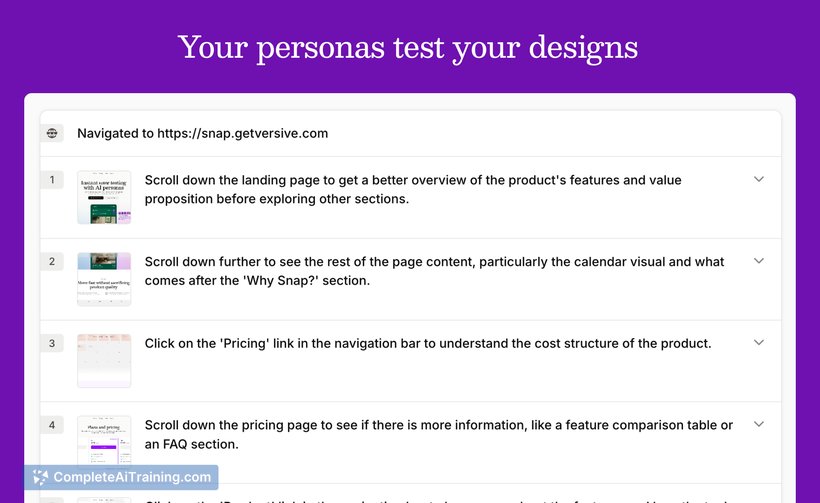The height and width of the screenshot is (503, 820).
Task: Expand step 2 with its chevron
Action: tap(758, 261)
